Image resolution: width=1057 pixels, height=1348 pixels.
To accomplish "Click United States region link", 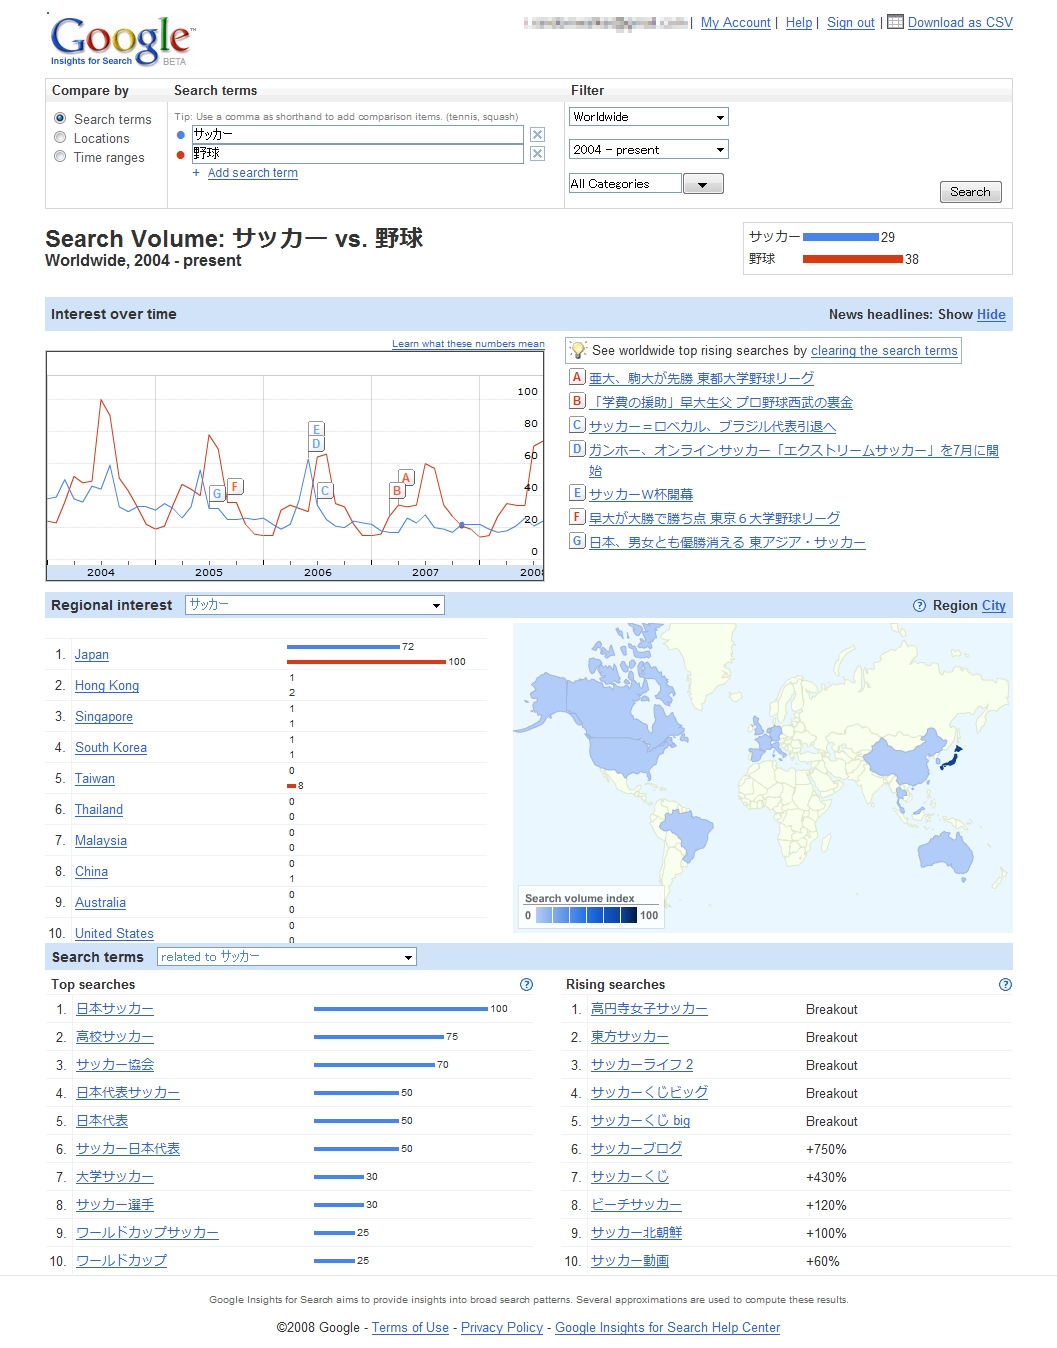I will pos(114,933).
